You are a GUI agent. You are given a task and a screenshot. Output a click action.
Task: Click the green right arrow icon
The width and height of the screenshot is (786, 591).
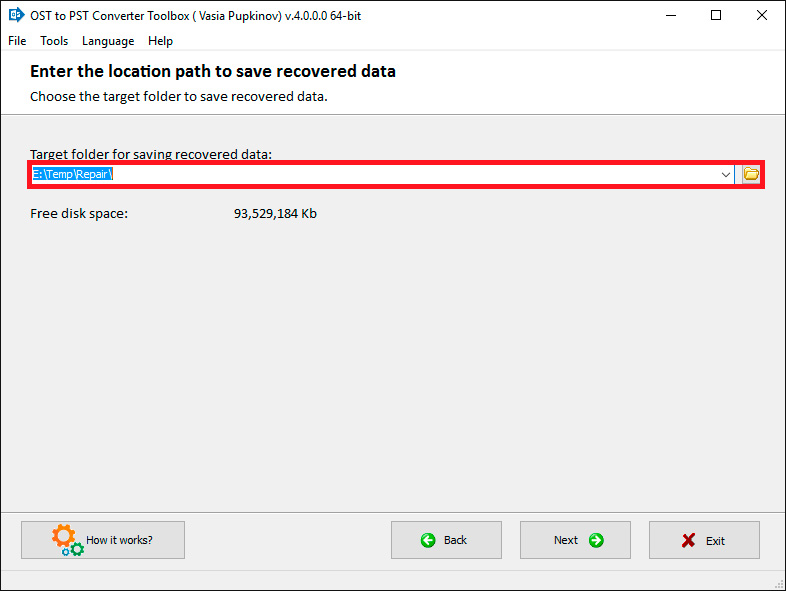point(596,540)
